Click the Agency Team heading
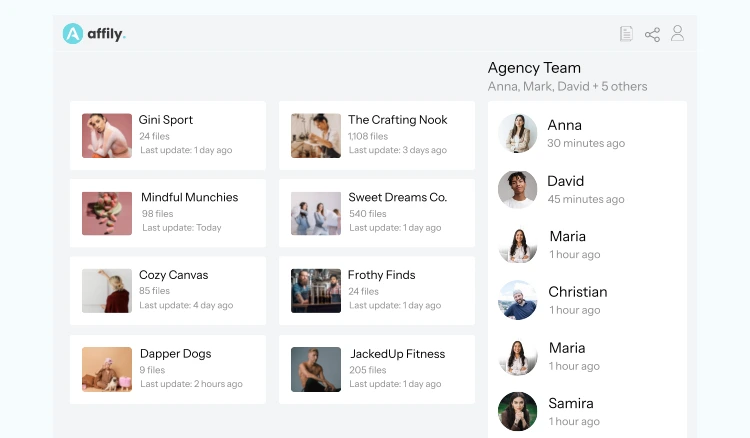This screenshot has height=438, width=750. [534, 68]
